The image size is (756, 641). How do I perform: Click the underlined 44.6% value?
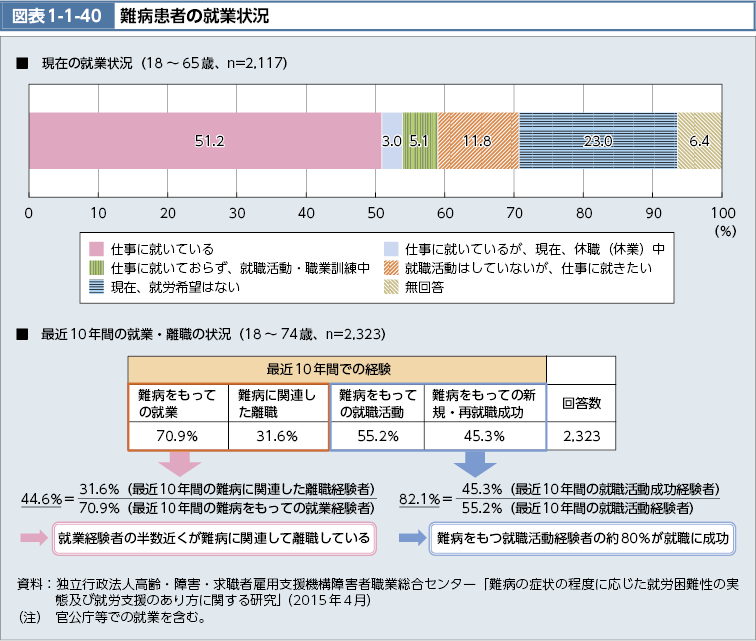click(x=42, y=498)
